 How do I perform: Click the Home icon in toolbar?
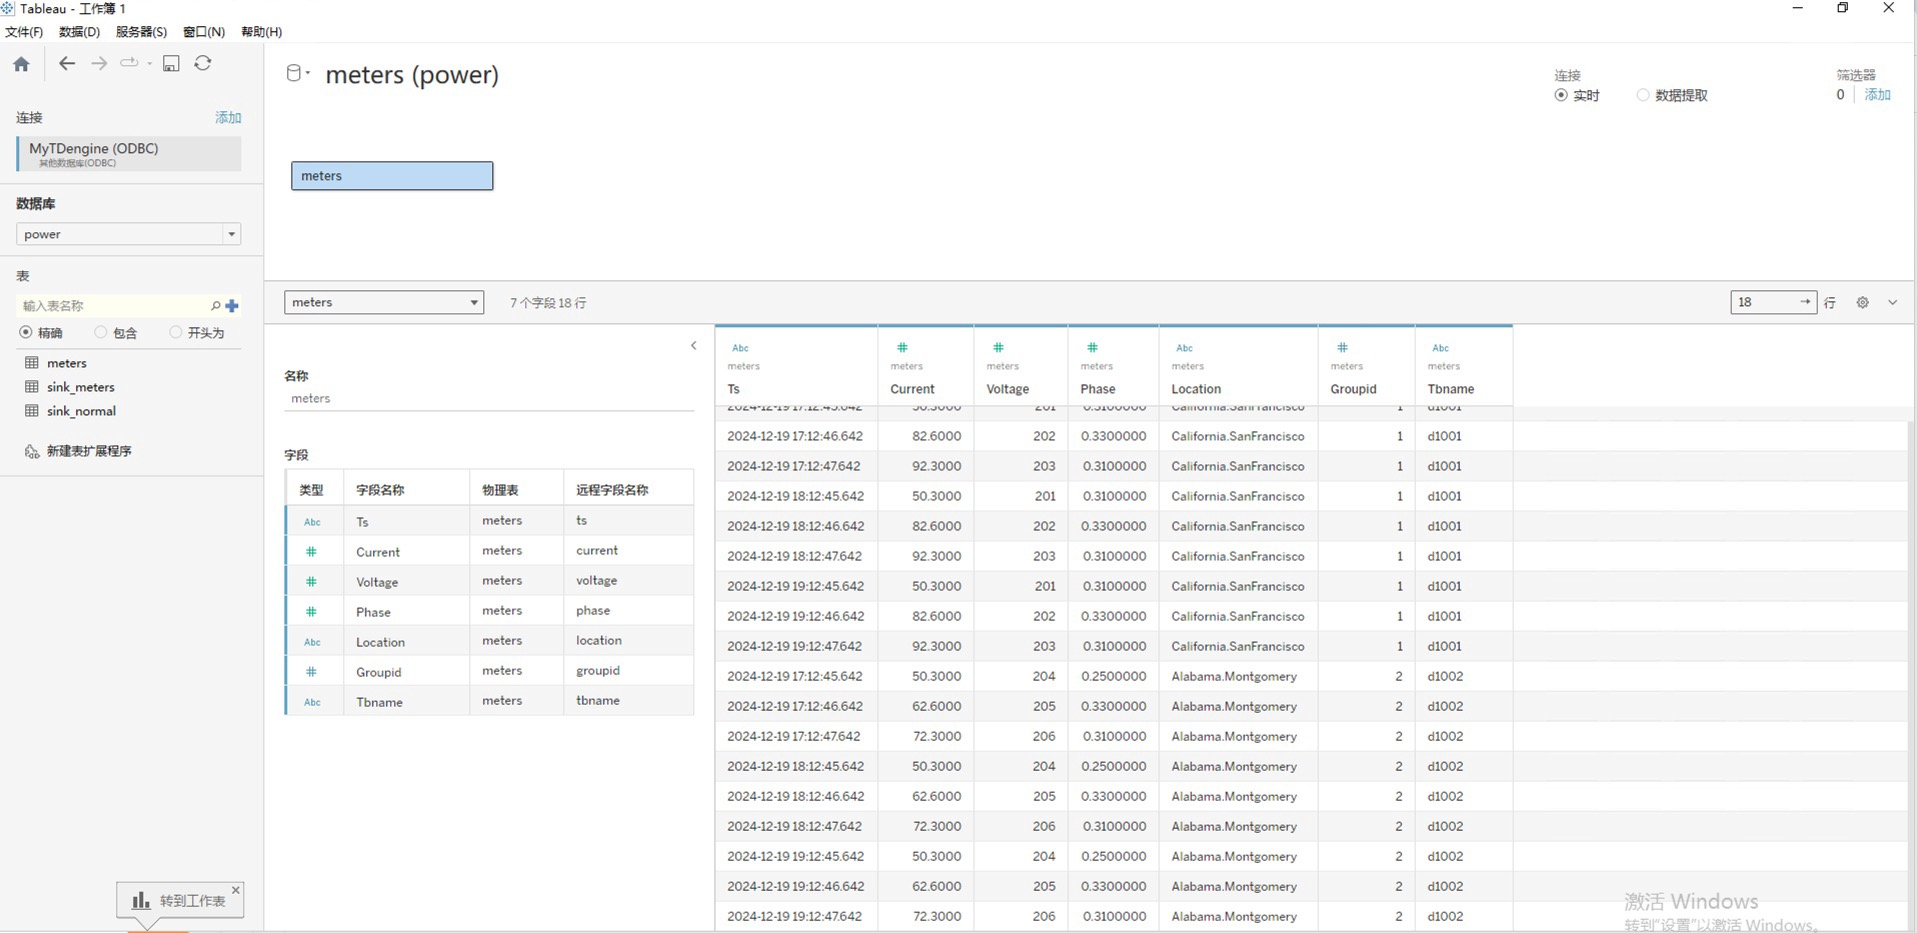click(x=21, y=64)
